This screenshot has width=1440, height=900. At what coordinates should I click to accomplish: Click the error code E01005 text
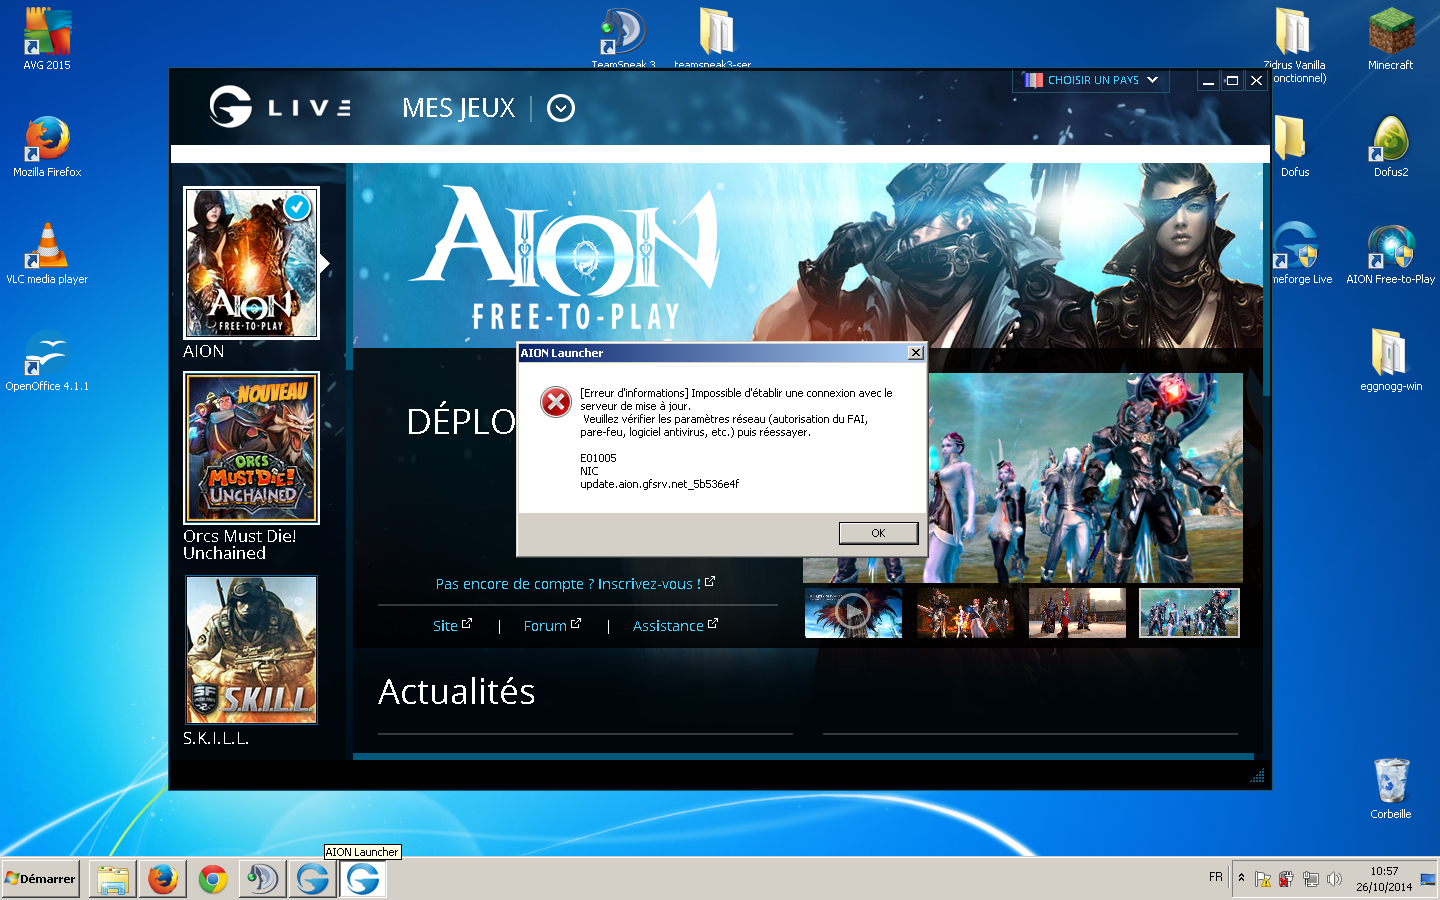598,458
